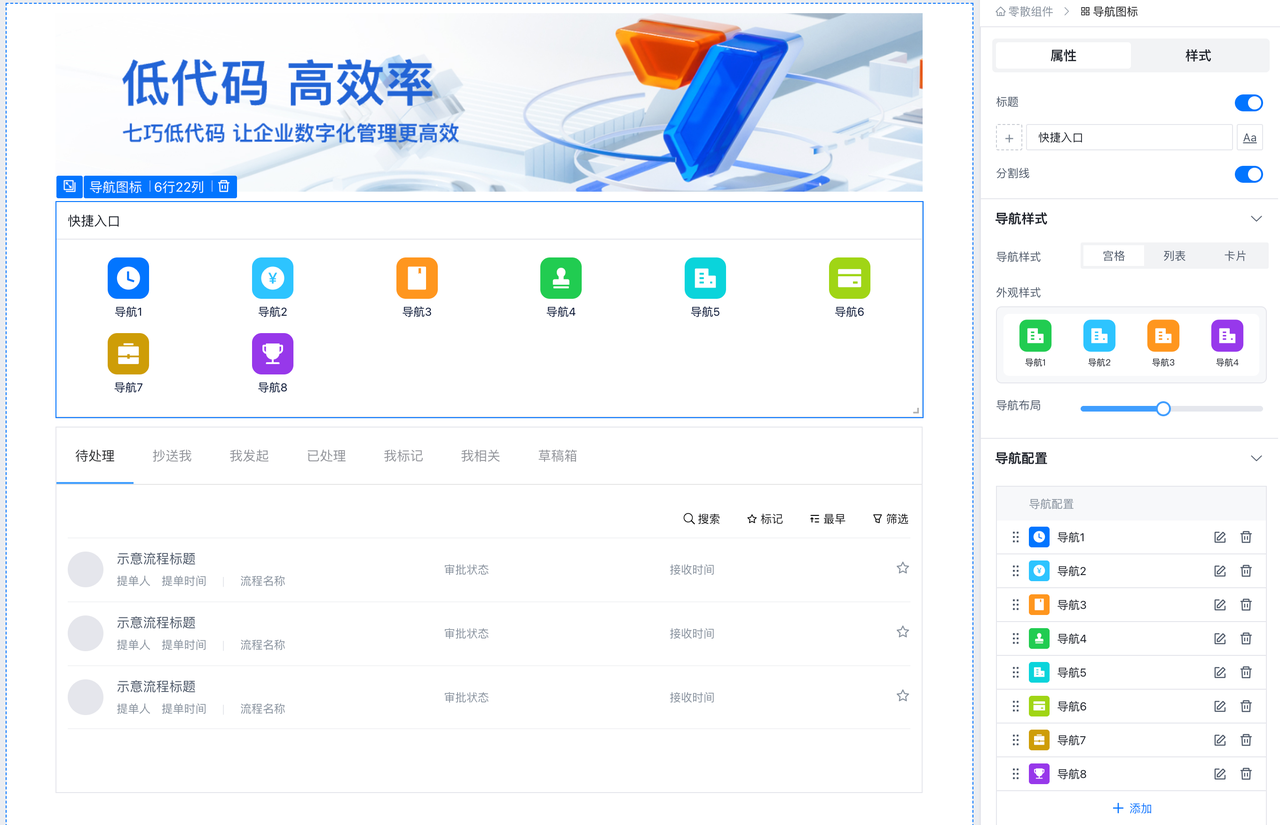The width and height of the screenshot is (1280, 825).
Task: Edit the 导航3 item in configuration list
Action: coord(1219,605)
